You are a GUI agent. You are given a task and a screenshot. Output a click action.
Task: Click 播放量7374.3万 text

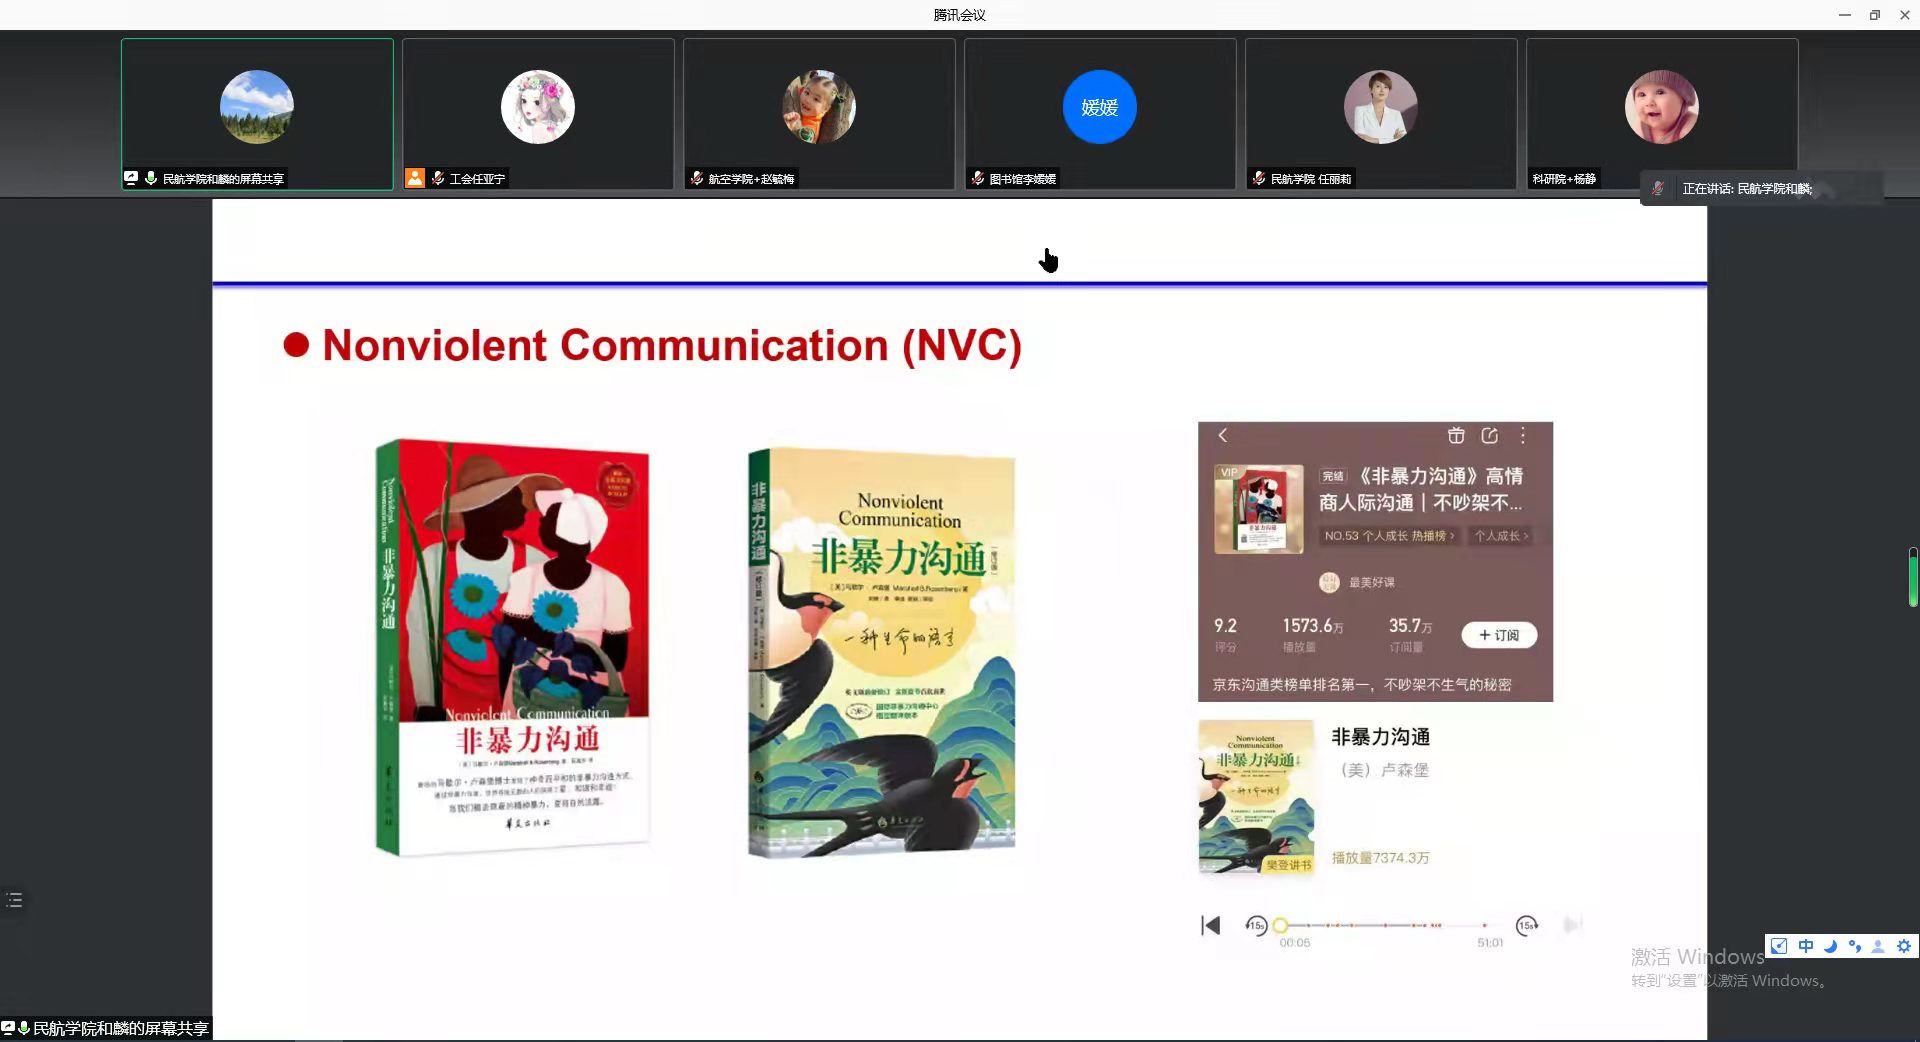click(x=1381, y=858)
